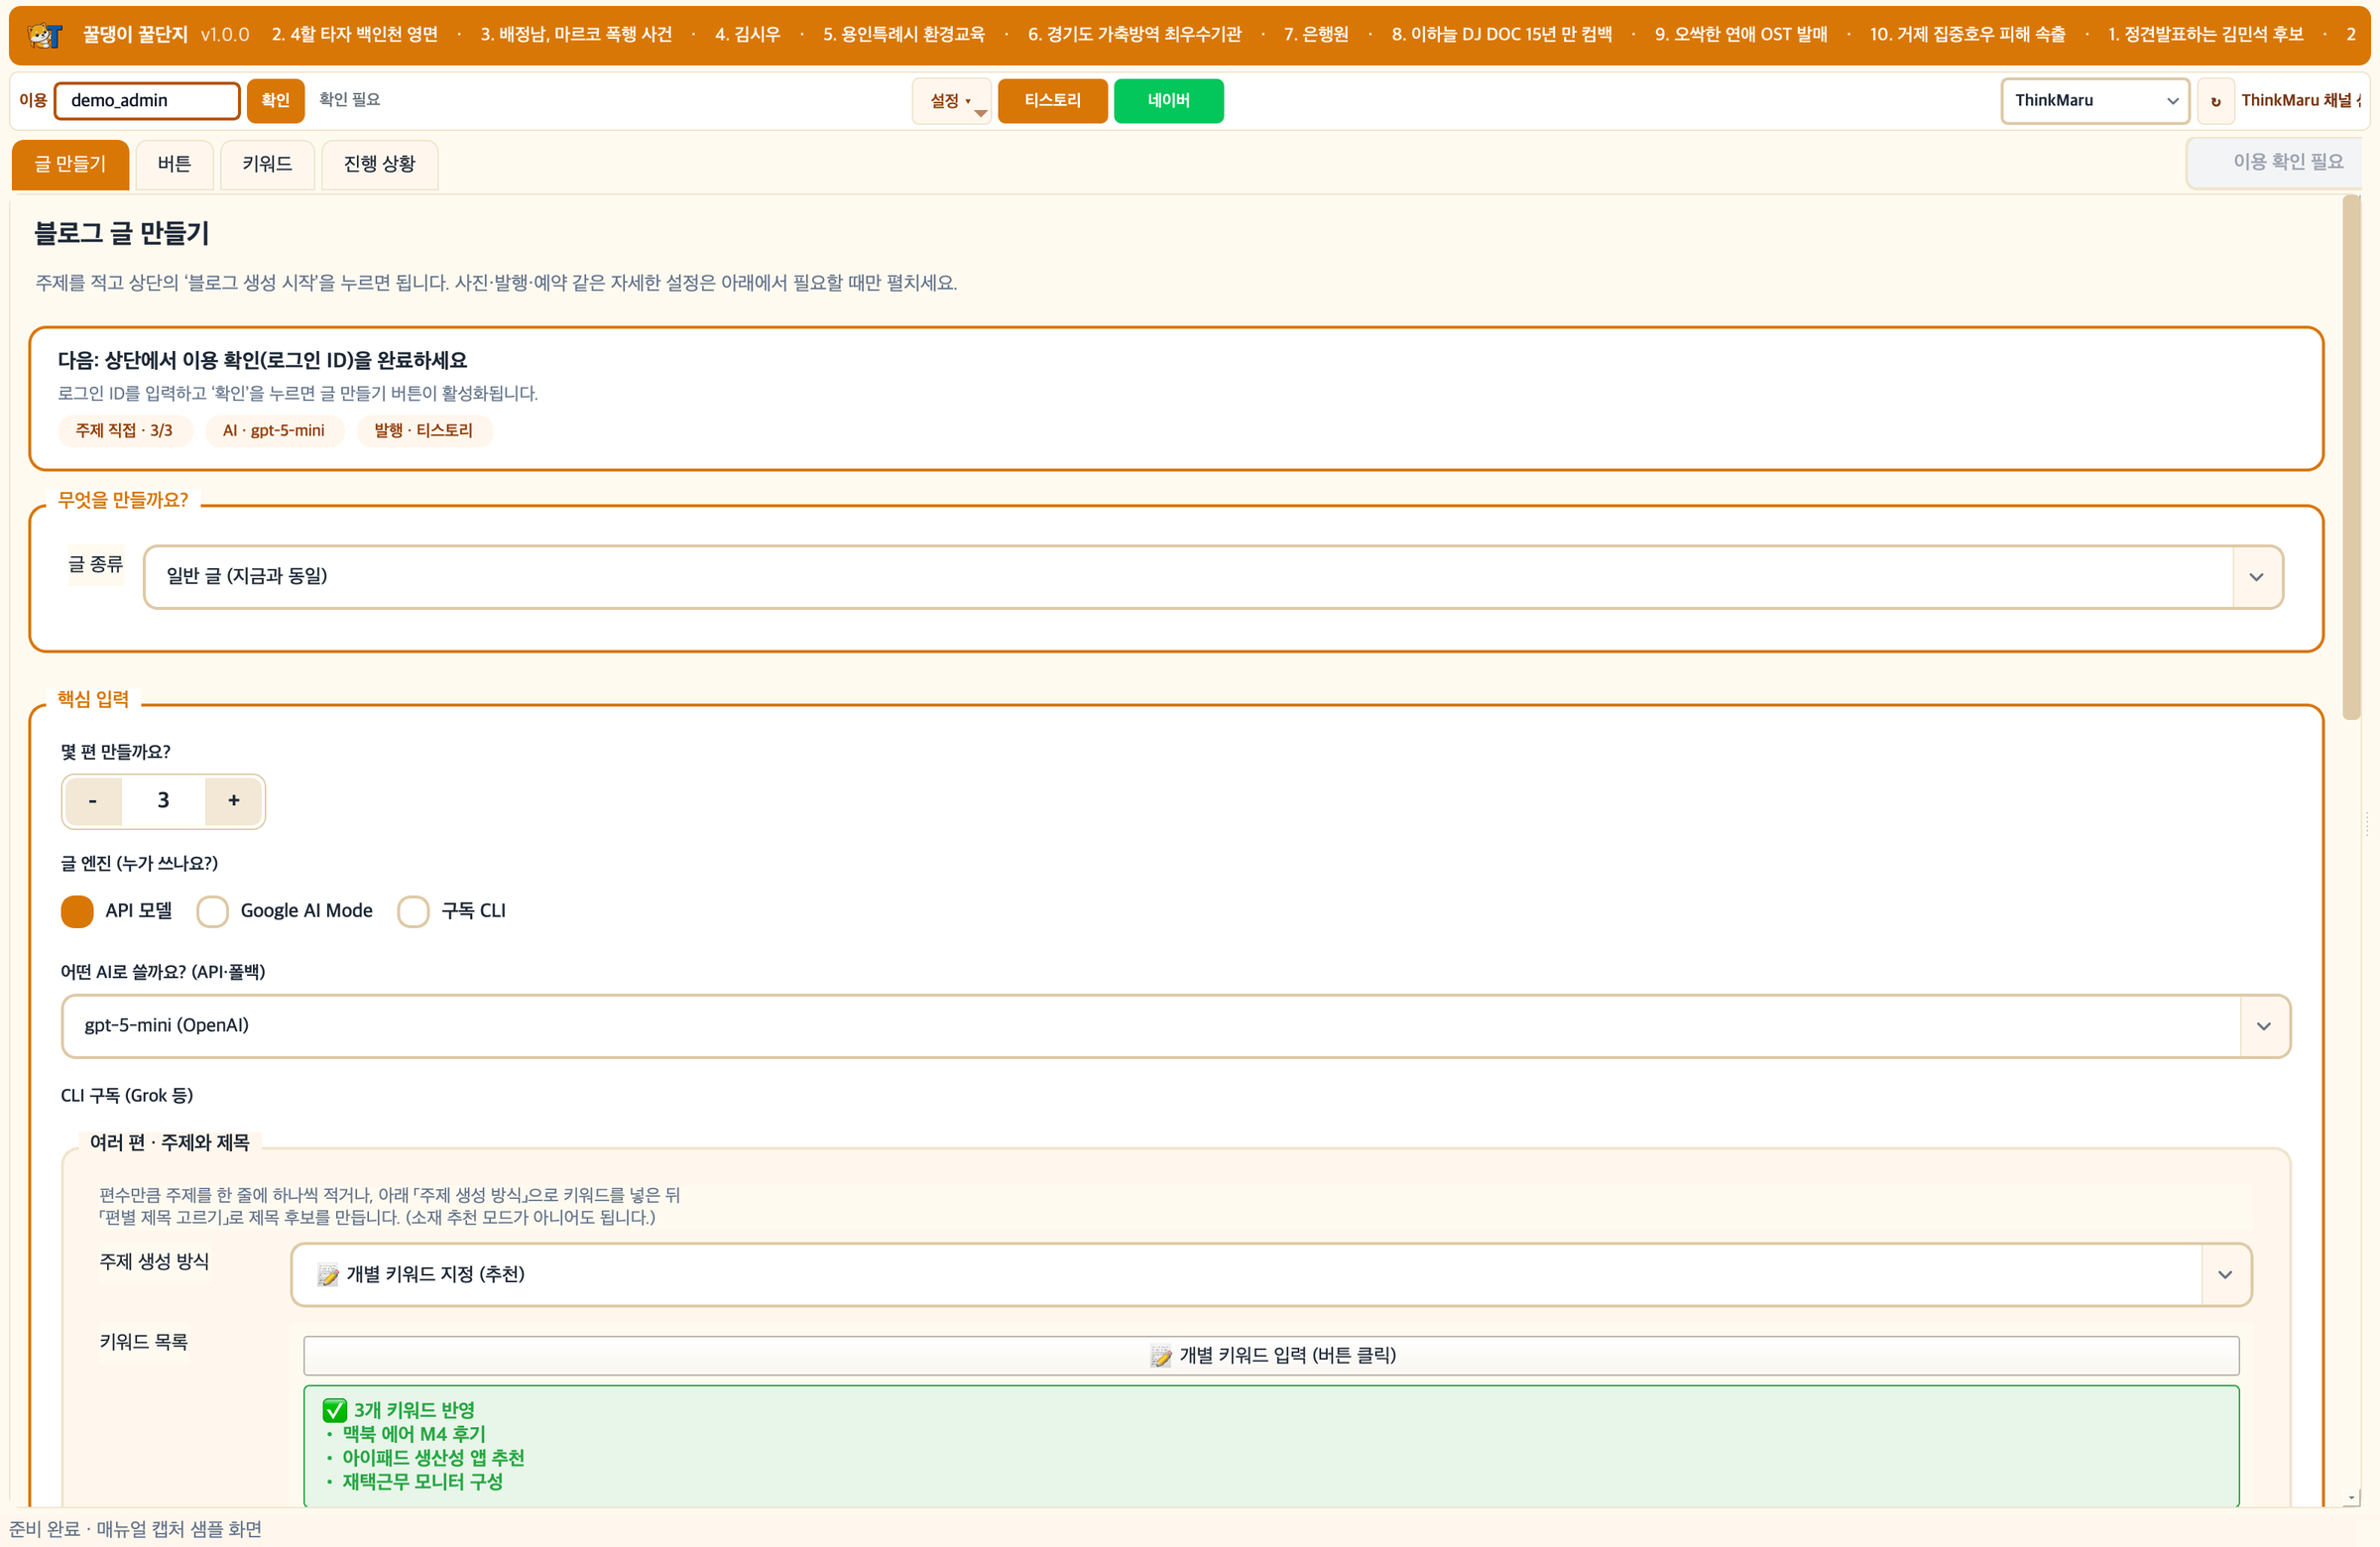Click the 꿀댕이 mascot logo icon
Screen dimensions: 2380x1547
pyautogui.click(x=44, y=35)
